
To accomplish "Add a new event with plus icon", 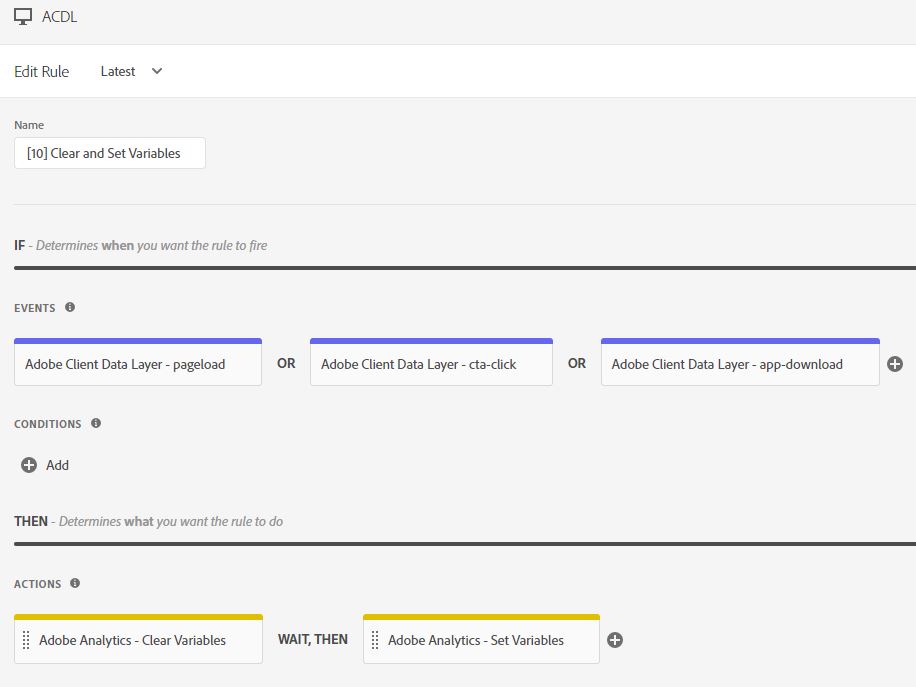I will tap(895, 364).
